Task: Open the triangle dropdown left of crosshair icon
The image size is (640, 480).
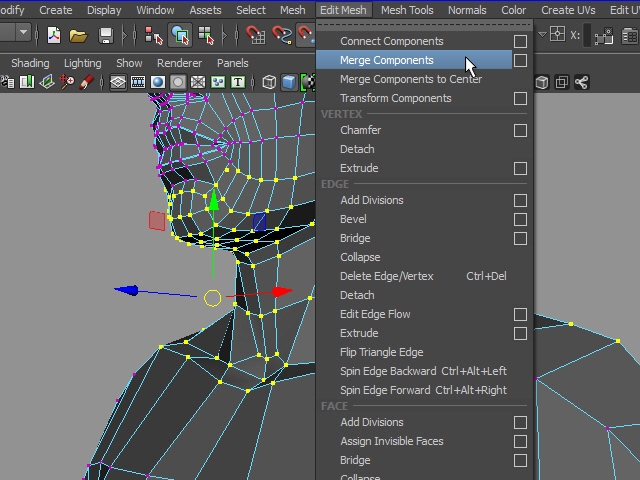Action: pos(542,35)
